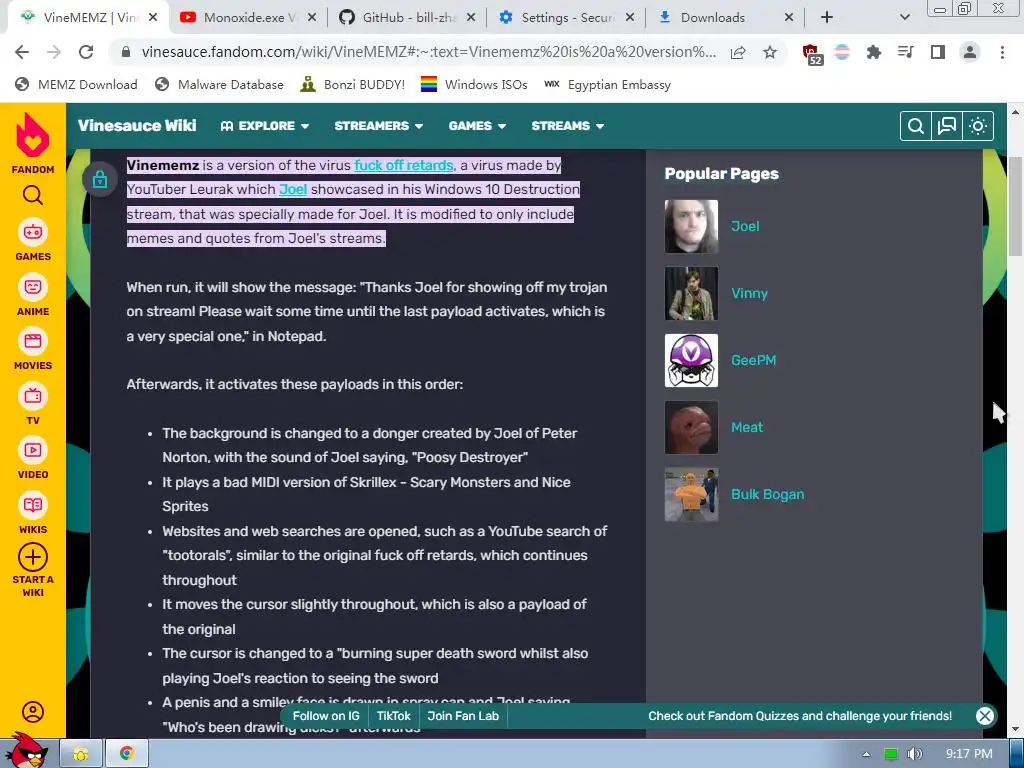
Task: Open the Extensions puzzle-piece icon
Action: coord(874,52)
